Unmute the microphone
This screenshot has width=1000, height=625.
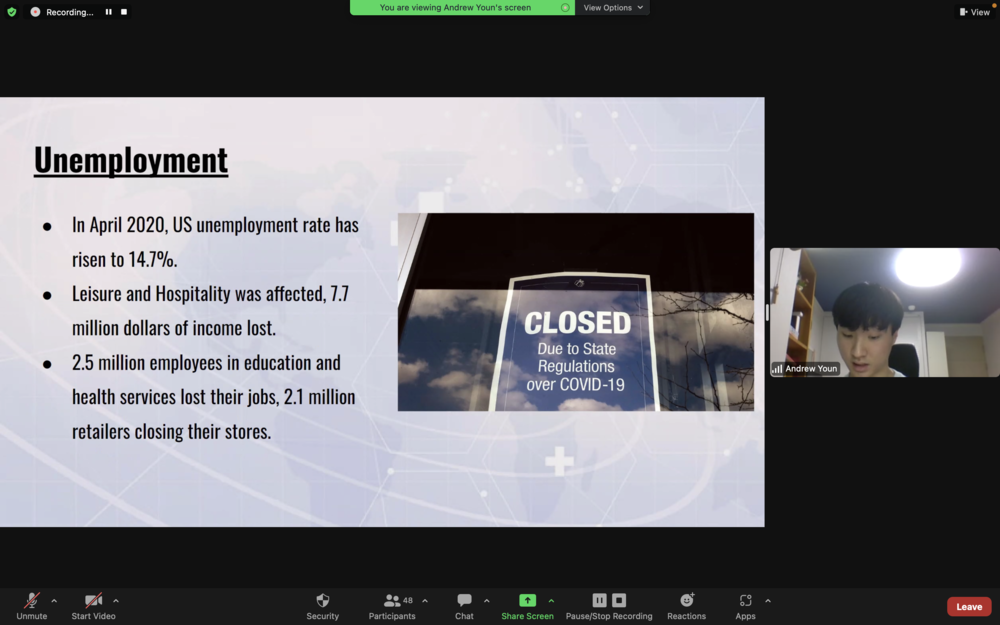click(31, 606)
